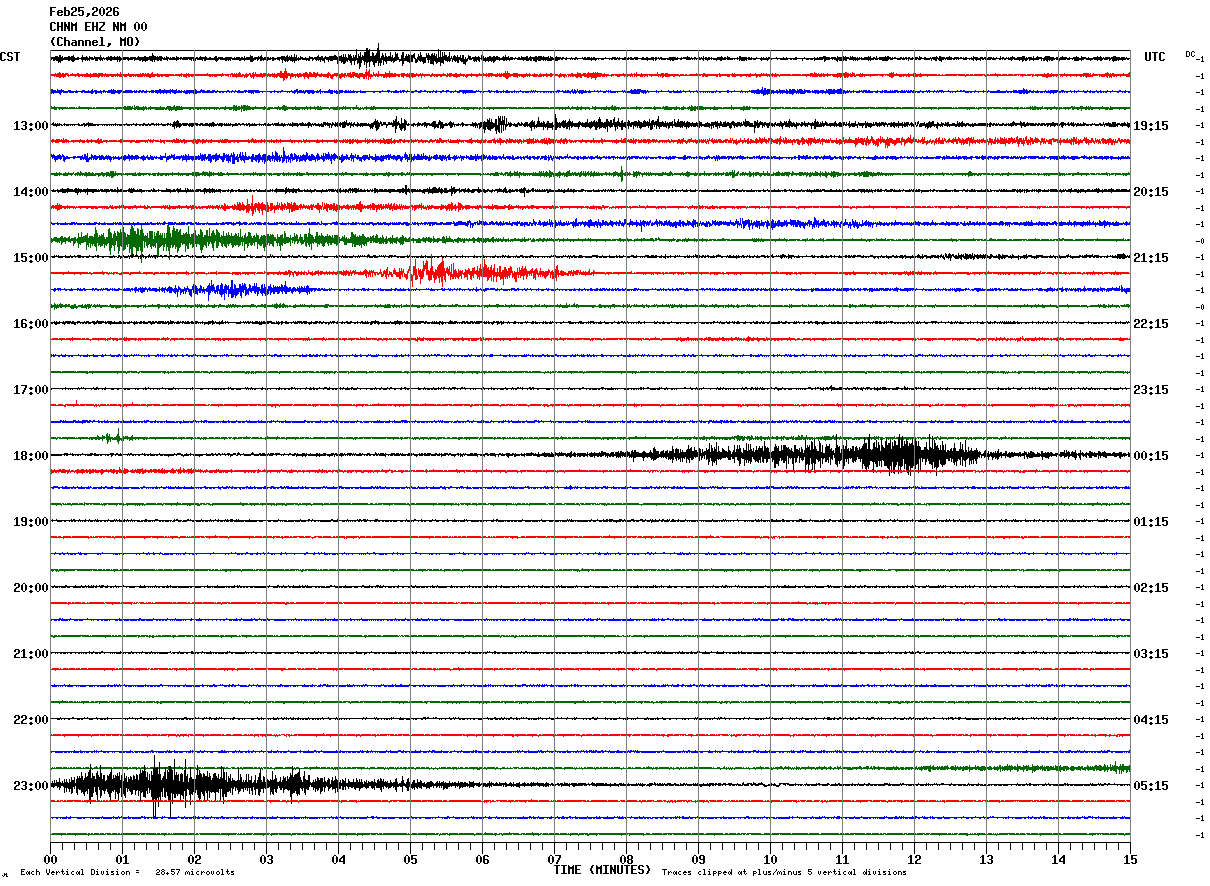Select the 17:00 CST time label
Screen dimensions: 1210x886
(x=30, y=390)
